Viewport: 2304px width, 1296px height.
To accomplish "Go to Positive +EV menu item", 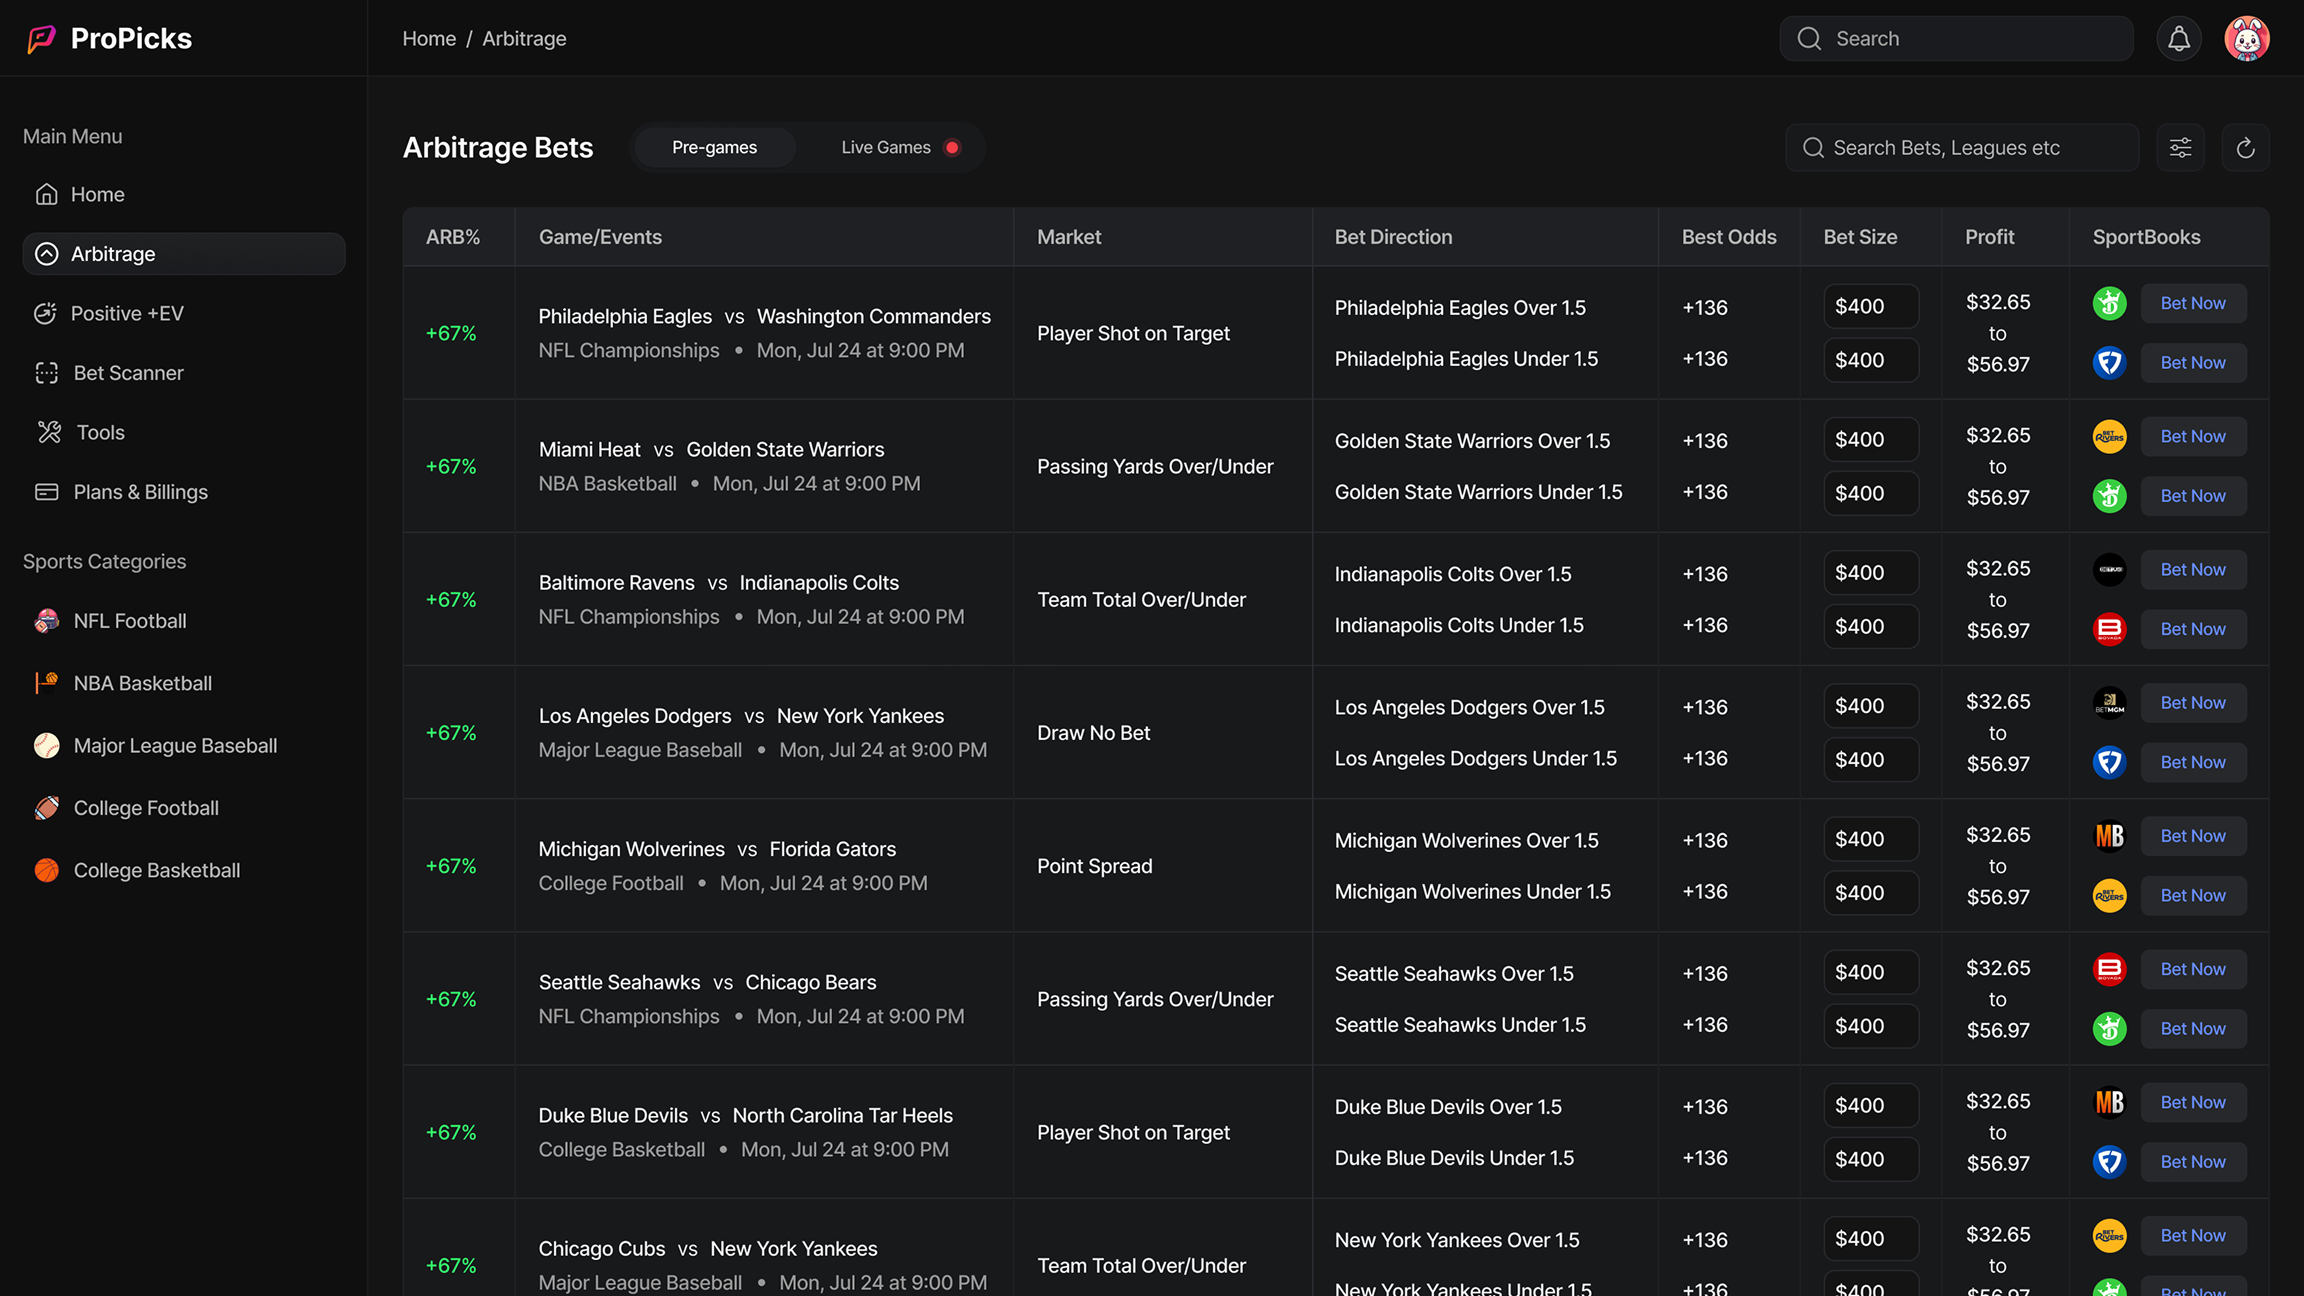I will [127, 313].
